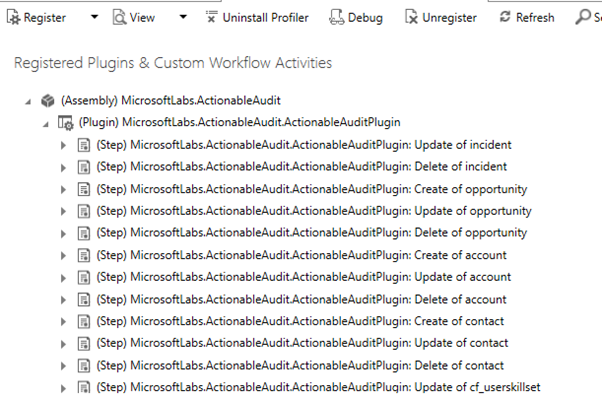
Task: Click step icon for Create of contact
Action: point(84,321)
